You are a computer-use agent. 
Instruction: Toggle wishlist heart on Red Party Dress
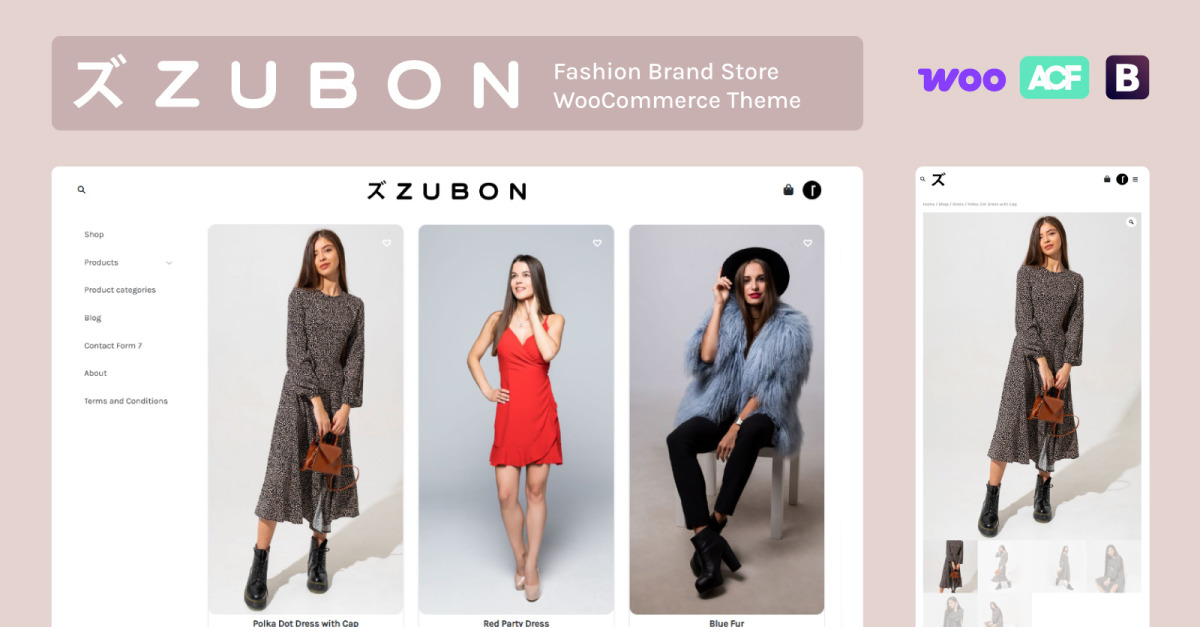597,243
